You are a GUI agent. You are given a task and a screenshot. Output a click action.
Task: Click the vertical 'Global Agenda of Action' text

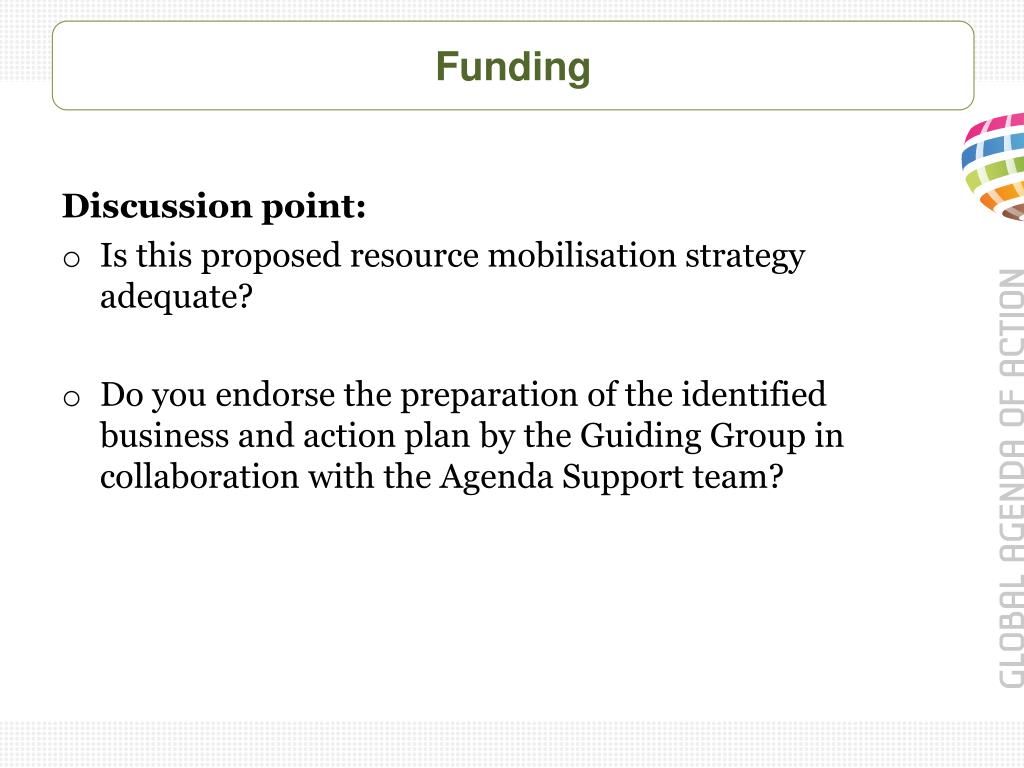(x=1011, y=479)
